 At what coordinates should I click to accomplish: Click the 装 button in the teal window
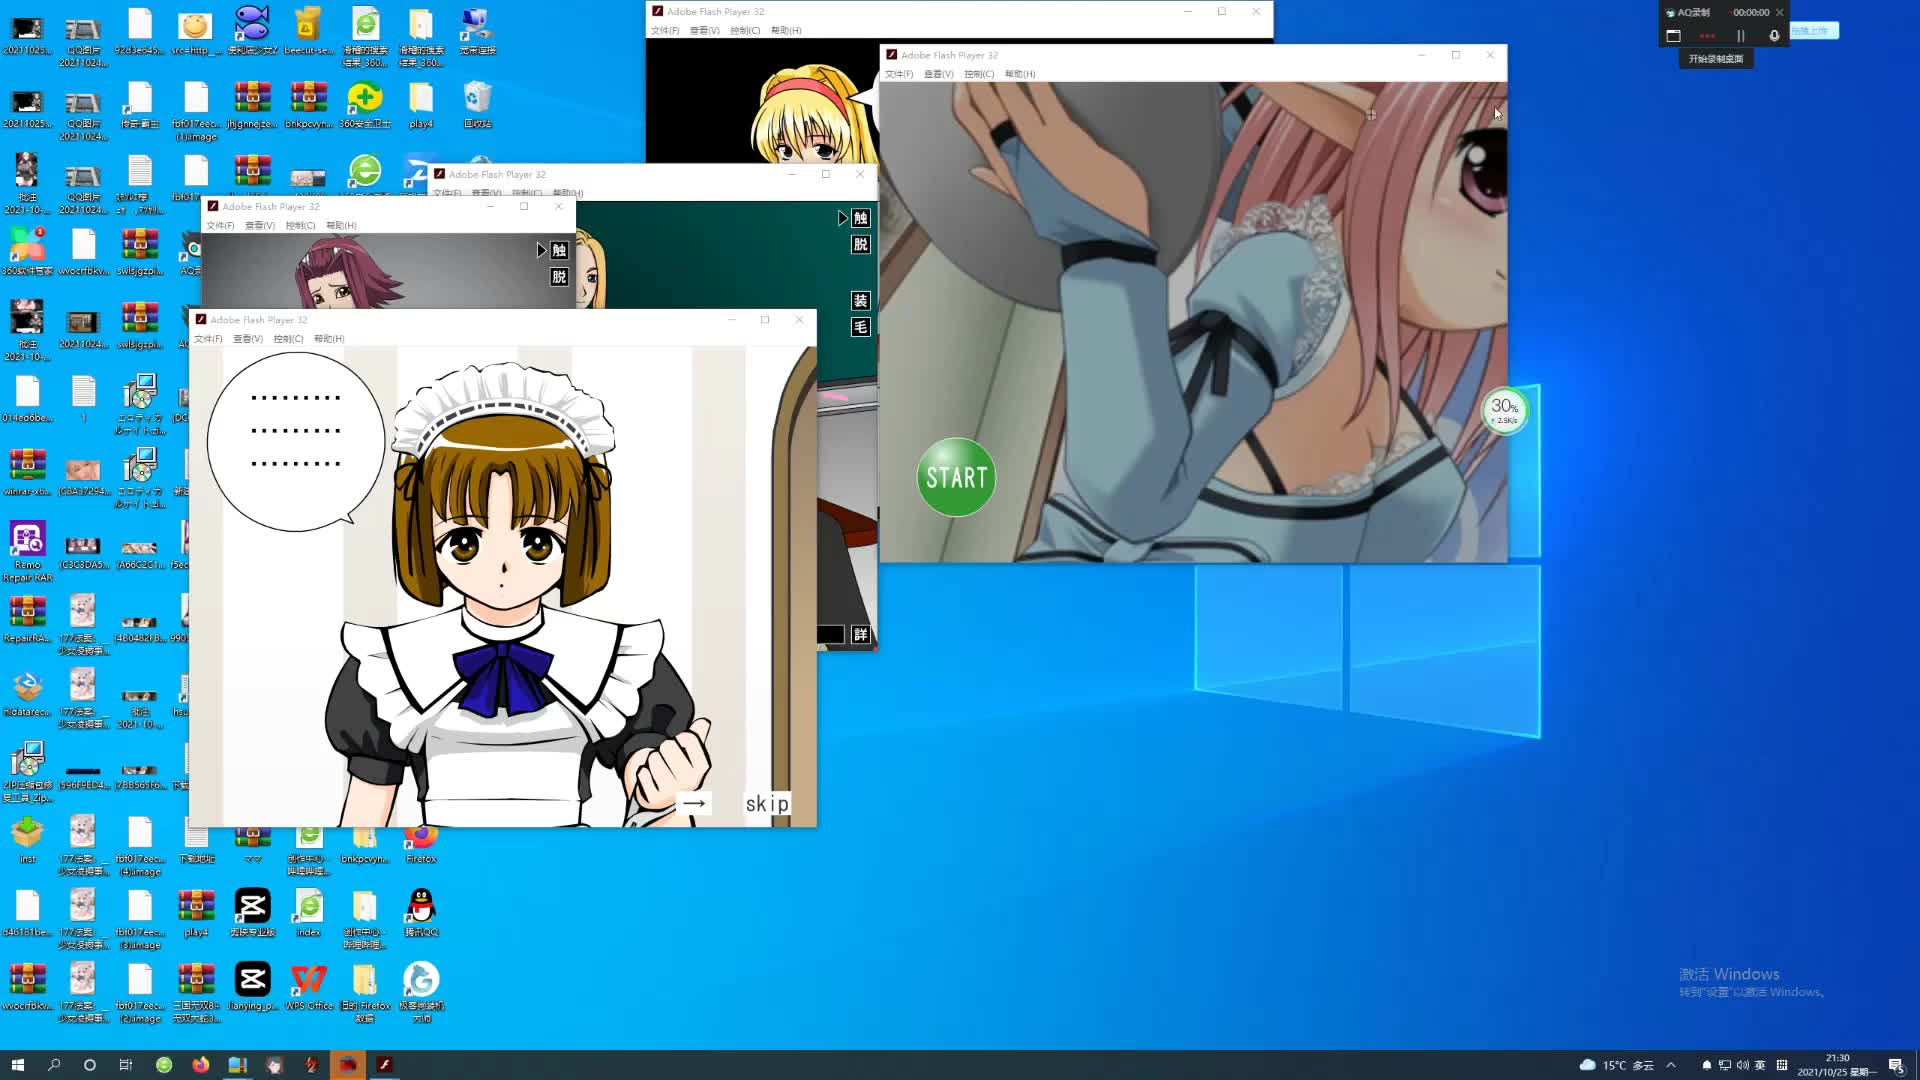coord(860,301)
